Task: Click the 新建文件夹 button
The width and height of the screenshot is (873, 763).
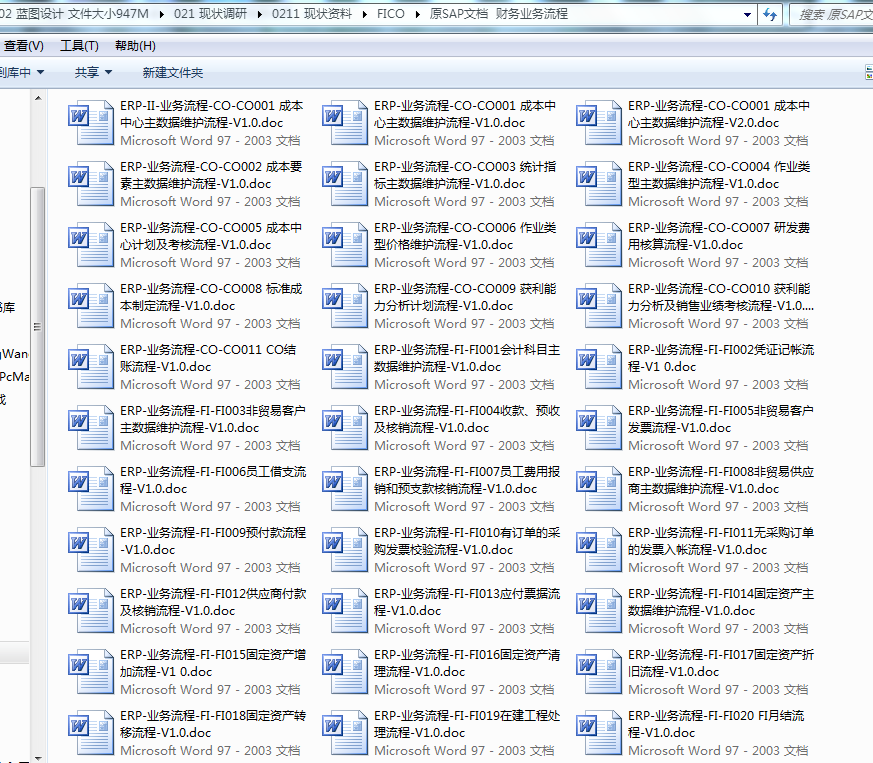Action: [172, 72]
